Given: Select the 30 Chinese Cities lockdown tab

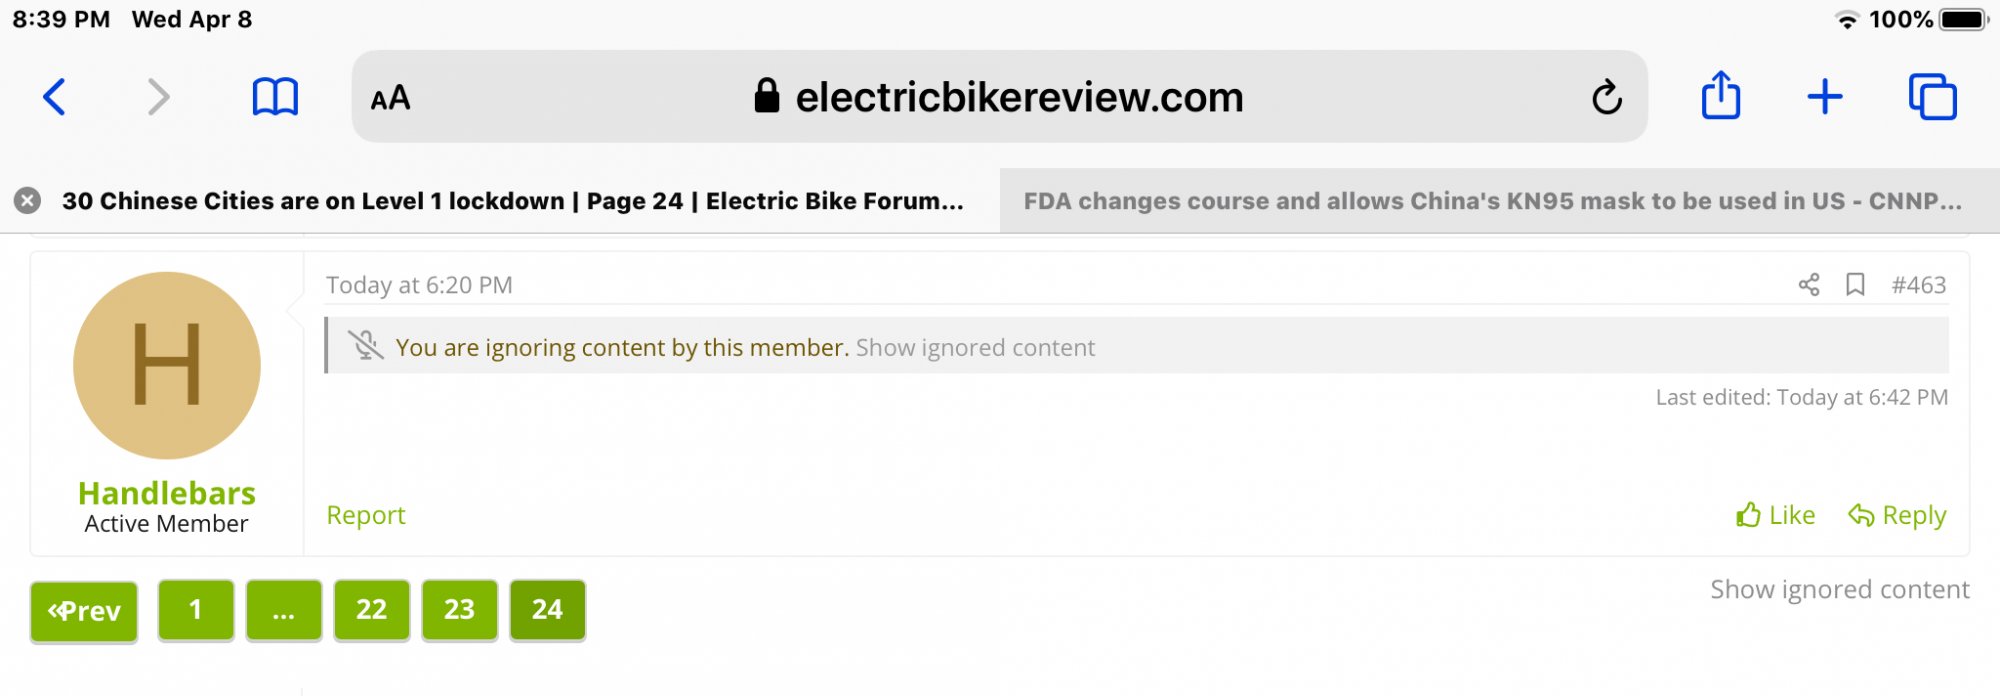Looking at the screenshot, I should point(512,201).
